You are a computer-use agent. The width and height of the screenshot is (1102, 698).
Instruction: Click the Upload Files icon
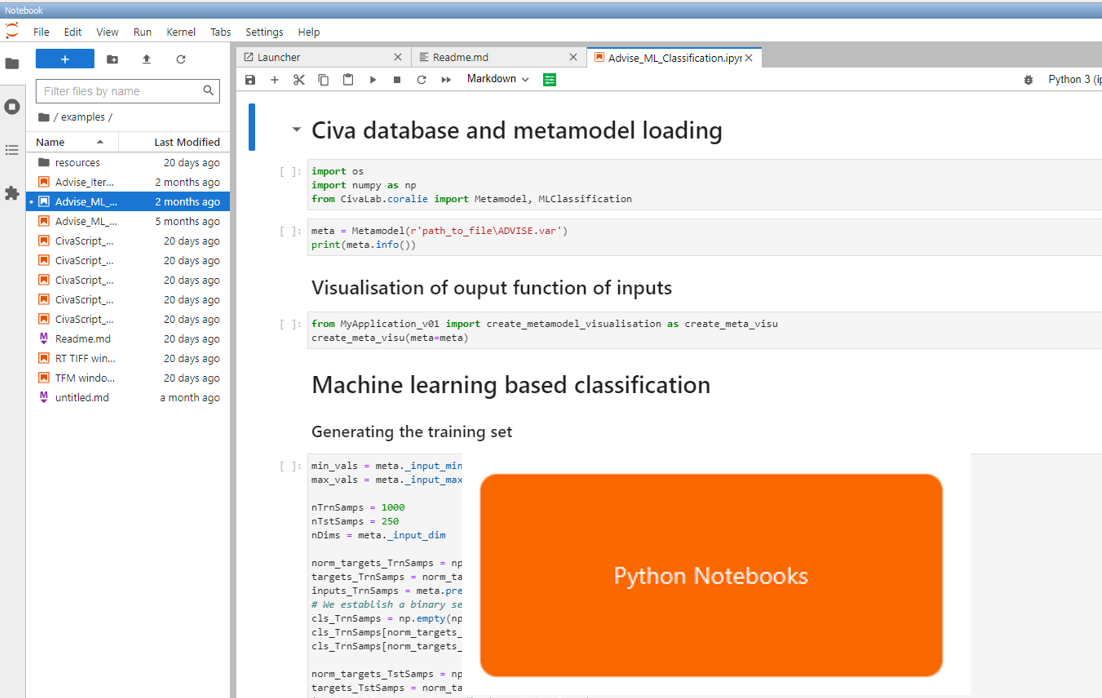pos(146,60)
